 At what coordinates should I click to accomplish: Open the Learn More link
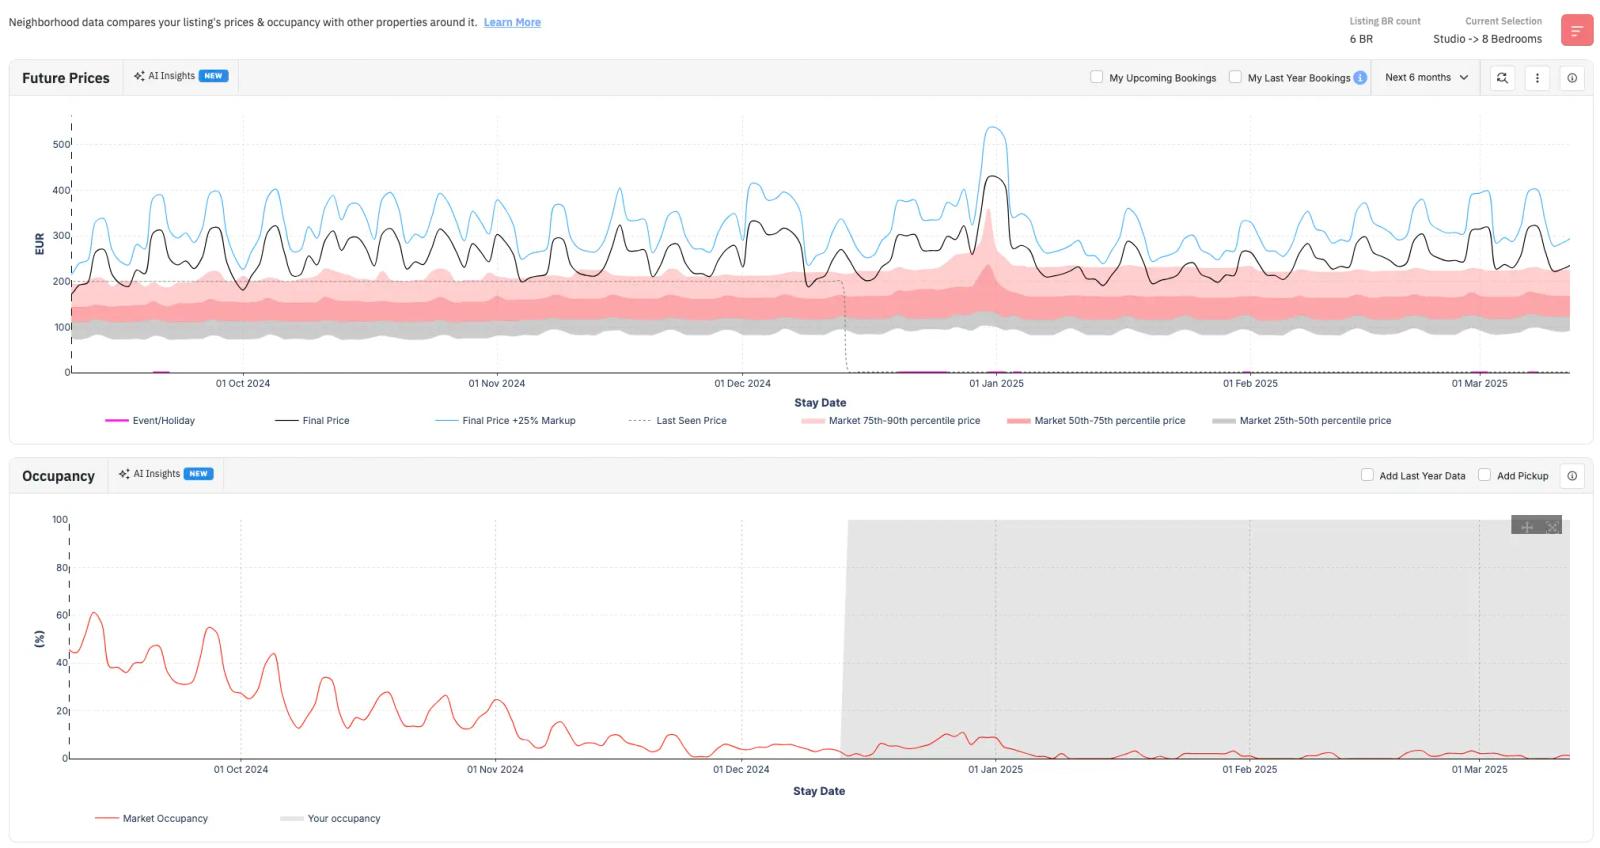512,22
